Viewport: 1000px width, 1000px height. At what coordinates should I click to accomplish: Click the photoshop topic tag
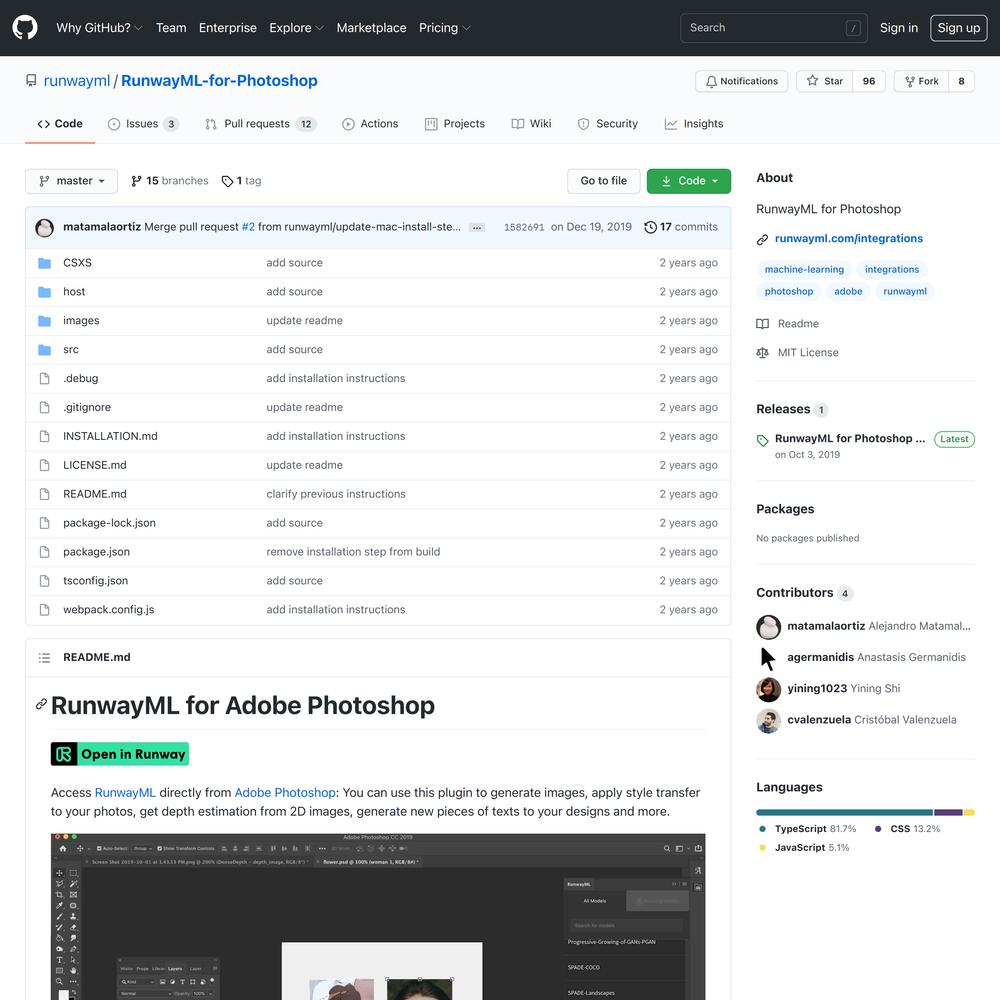[x=789, y=291]
